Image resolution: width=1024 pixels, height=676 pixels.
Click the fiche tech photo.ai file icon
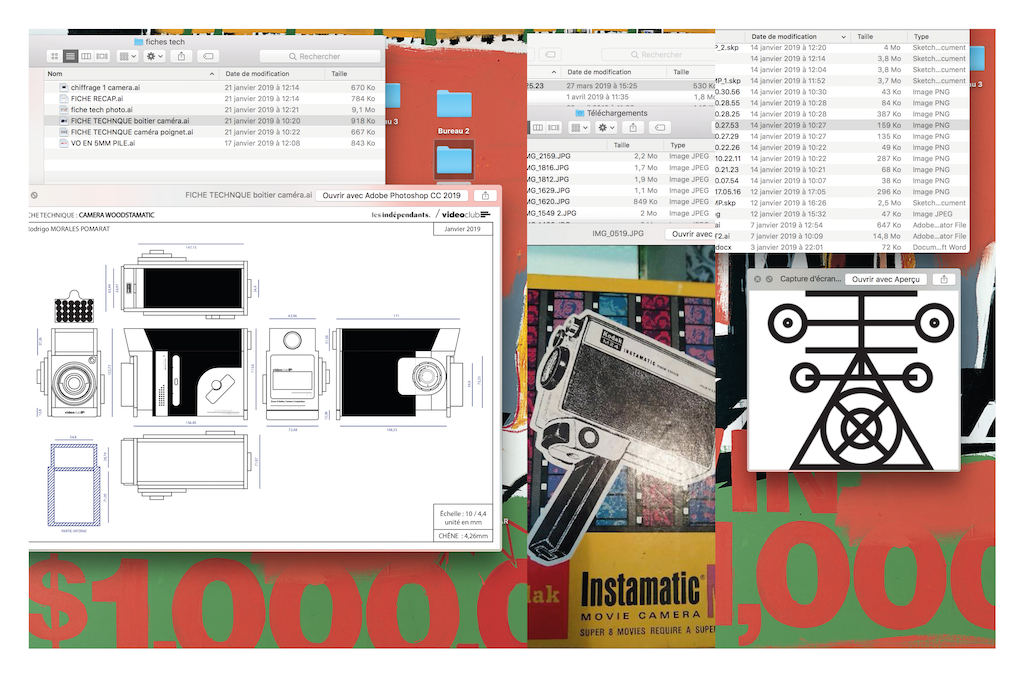pyautogui.click(x=64, y=110)
